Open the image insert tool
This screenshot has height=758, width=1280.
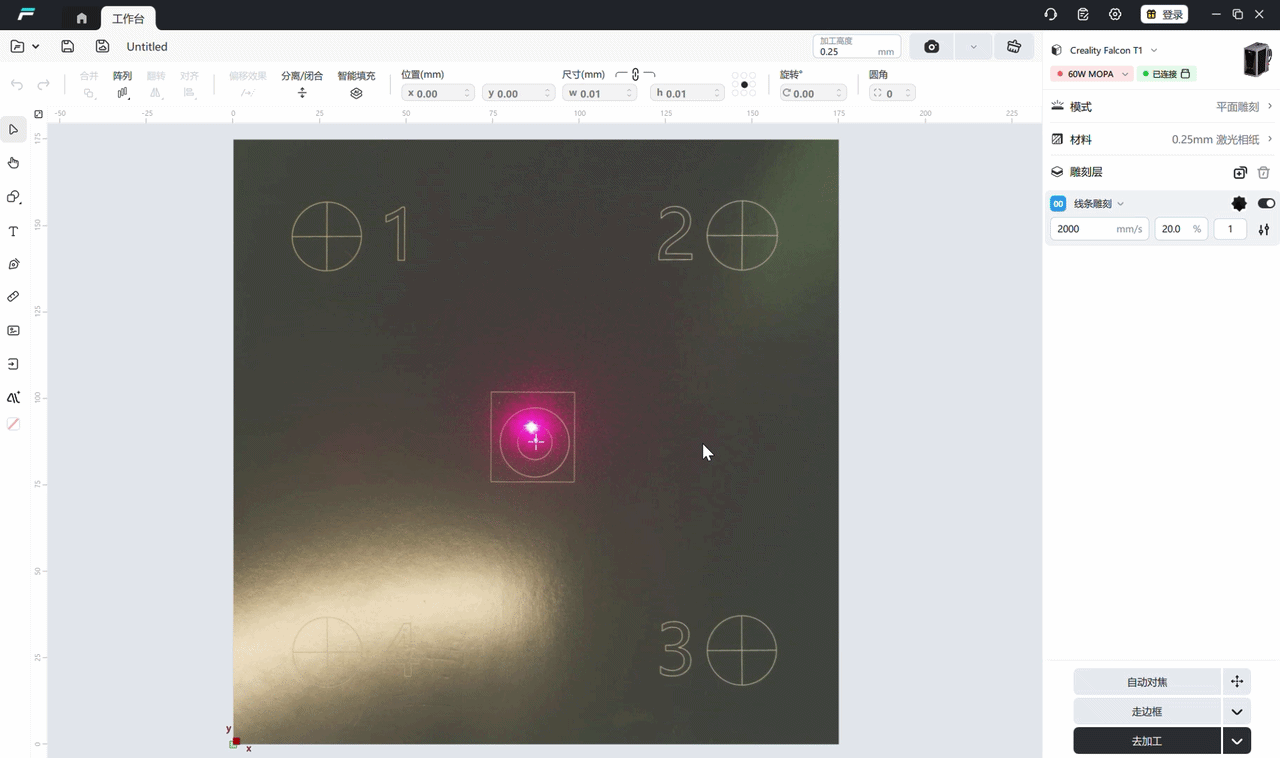tap(14, 330)
